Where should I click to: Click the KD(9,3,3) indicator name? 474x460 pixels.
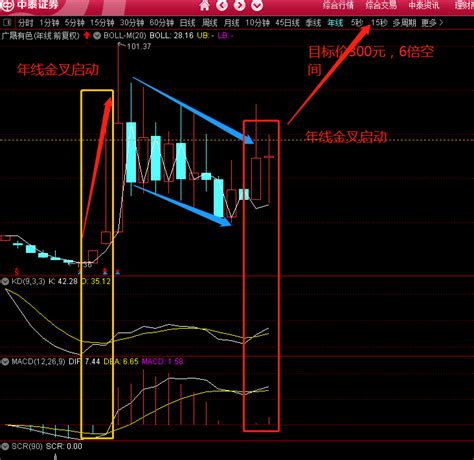pyautogui.click(x=28, y=282)
